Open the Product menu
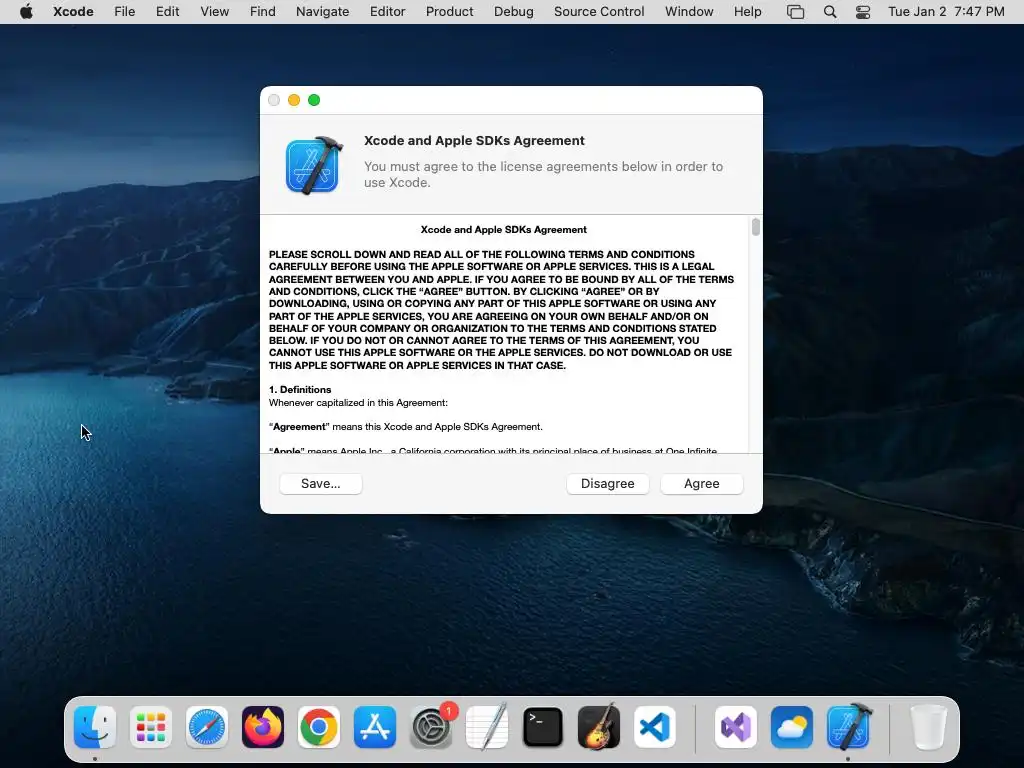This screenshot has height=768, width=1024. tap(449, 12)
